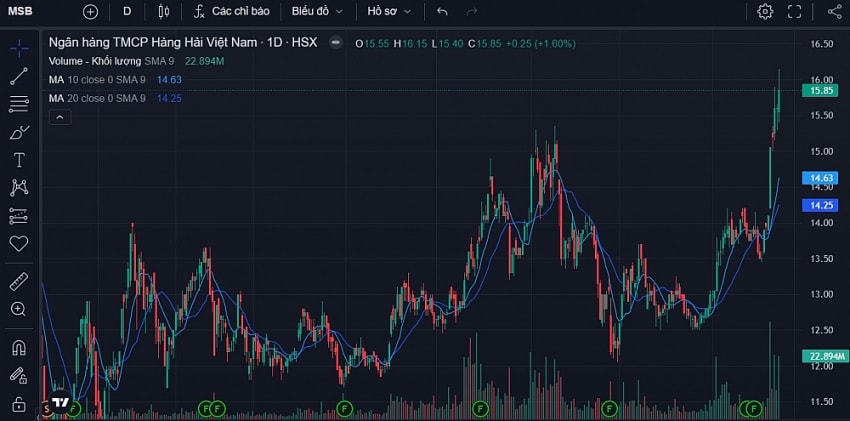Activate the zoom in tool
Image resolution: width=850 pixels, height=421 pixels.
click(x=19, y=309)
